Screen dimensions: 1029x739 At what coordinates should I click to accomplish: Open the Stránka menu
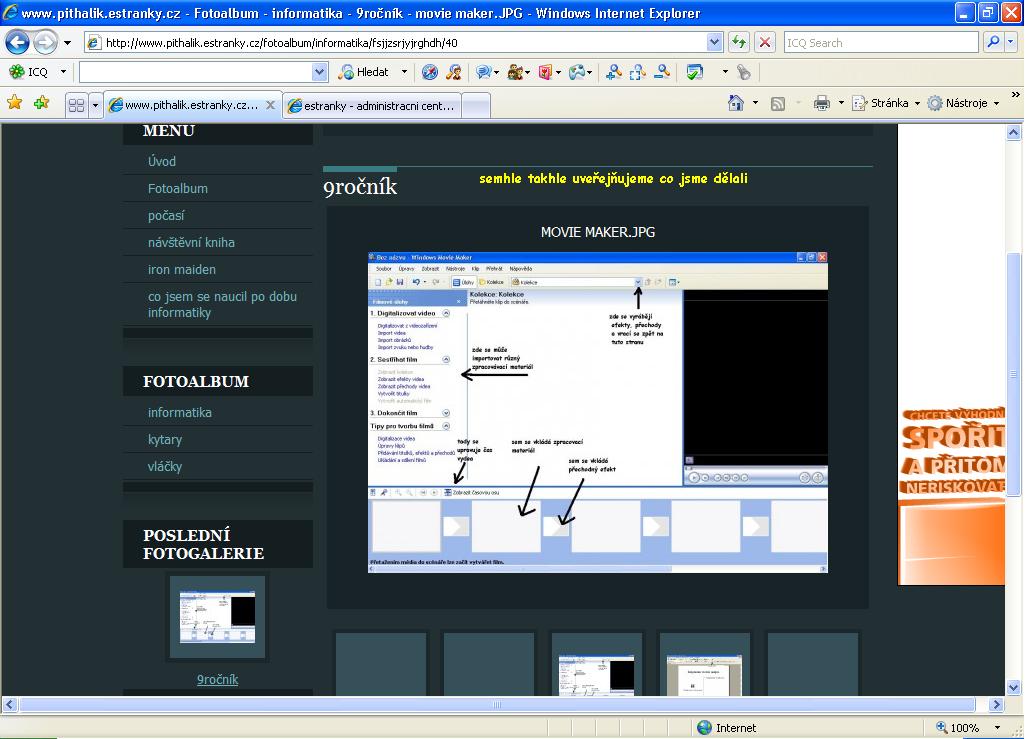[886, 103]
